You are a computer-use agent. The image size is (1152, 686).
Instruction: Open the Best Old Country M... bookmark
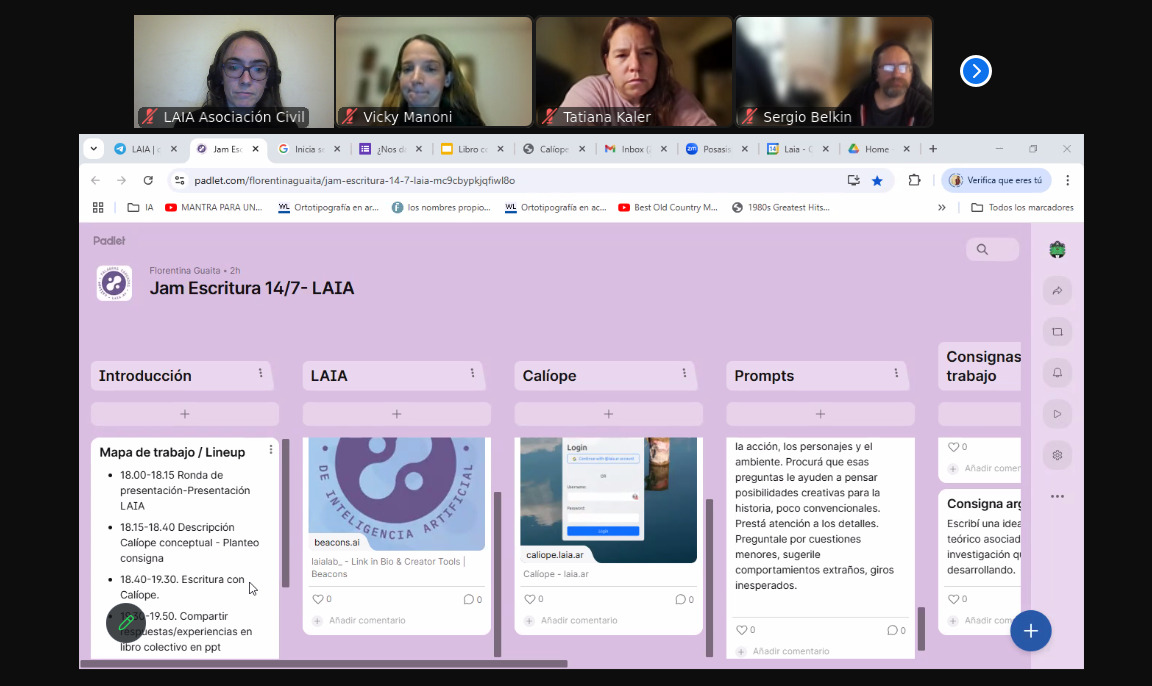[x=668, y=208]
